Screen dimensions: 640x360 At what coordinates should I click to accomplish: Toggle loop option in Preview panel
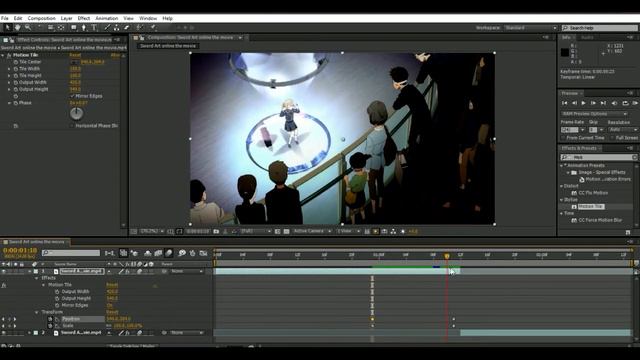625,103
